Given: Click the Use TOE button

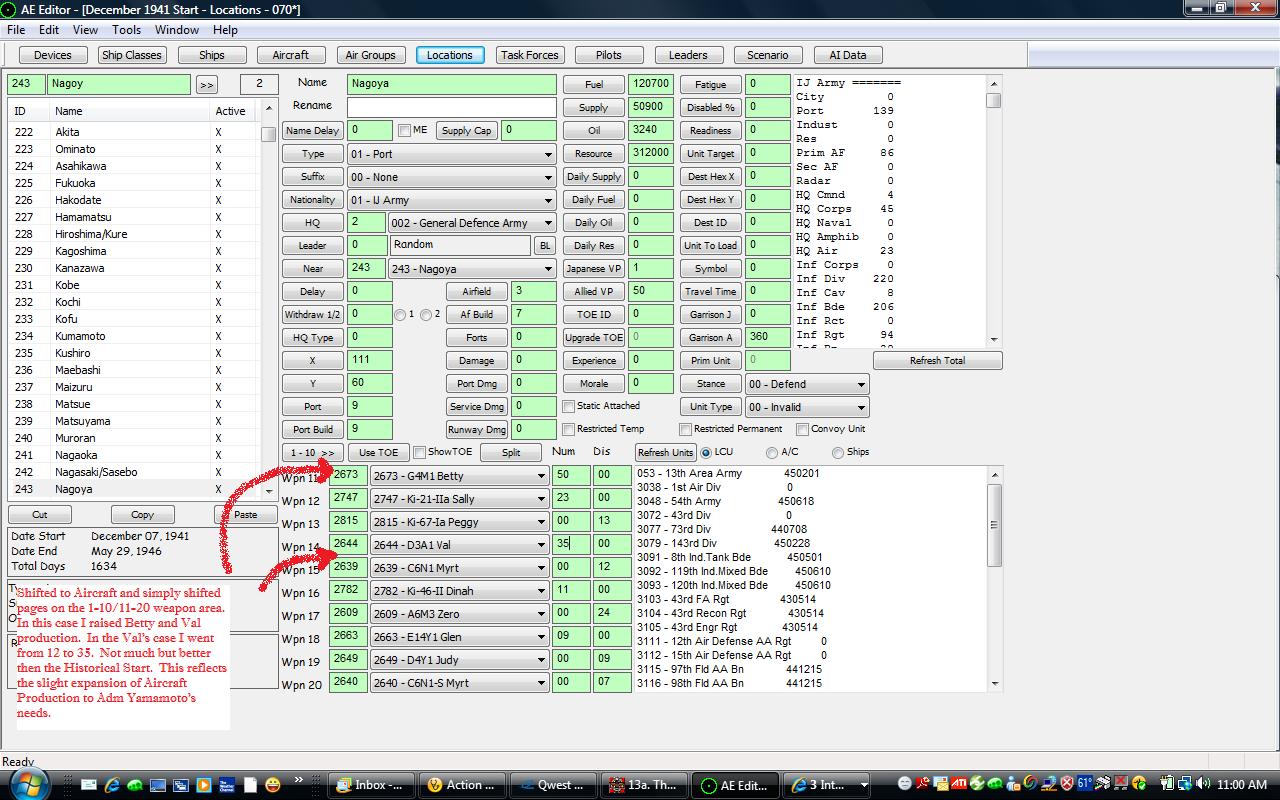Looking at the screenshot, I should (379, 453).
